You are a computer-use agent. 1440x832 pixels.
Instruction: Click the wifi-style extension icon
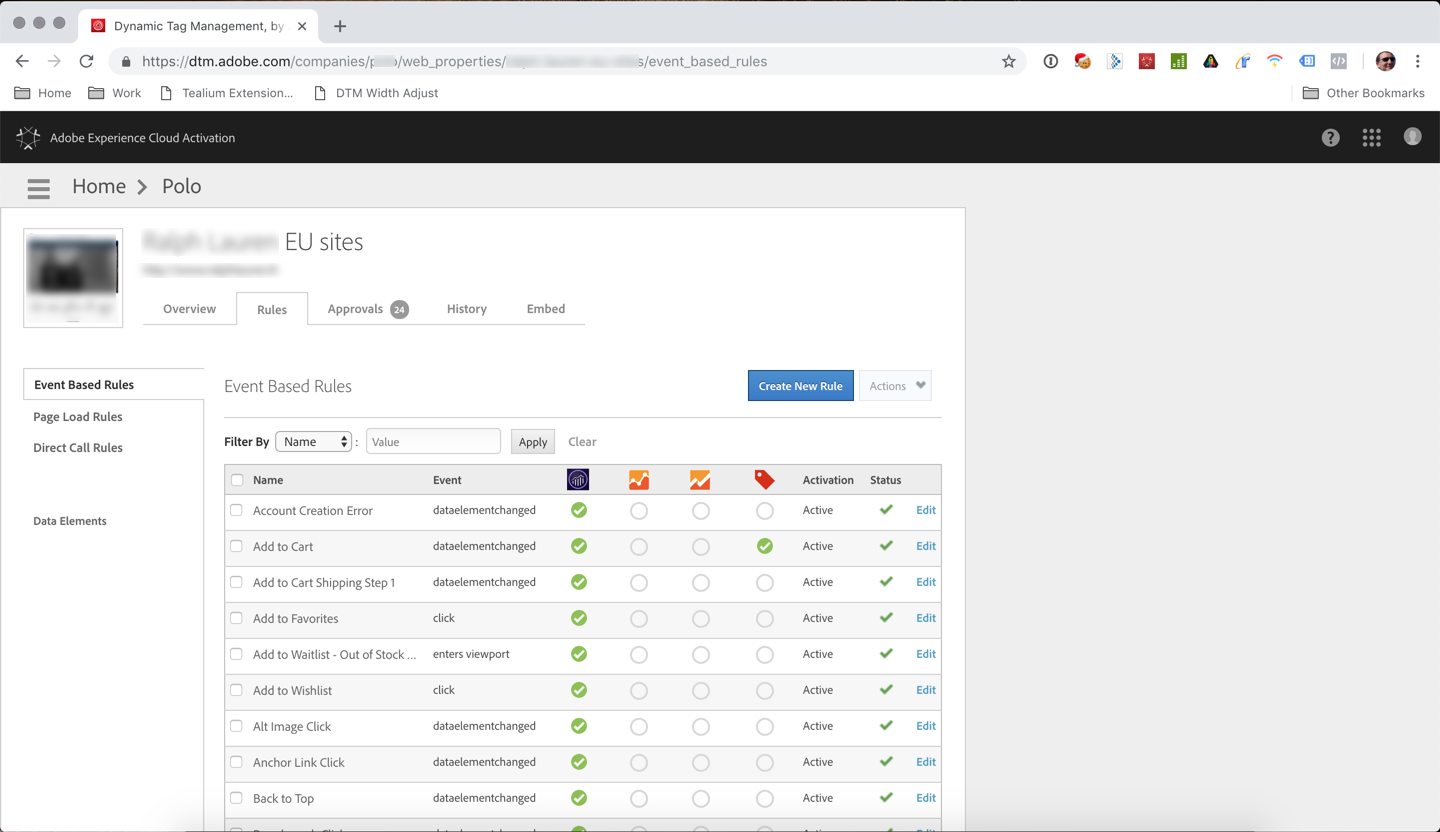[x=1274, y=61]
